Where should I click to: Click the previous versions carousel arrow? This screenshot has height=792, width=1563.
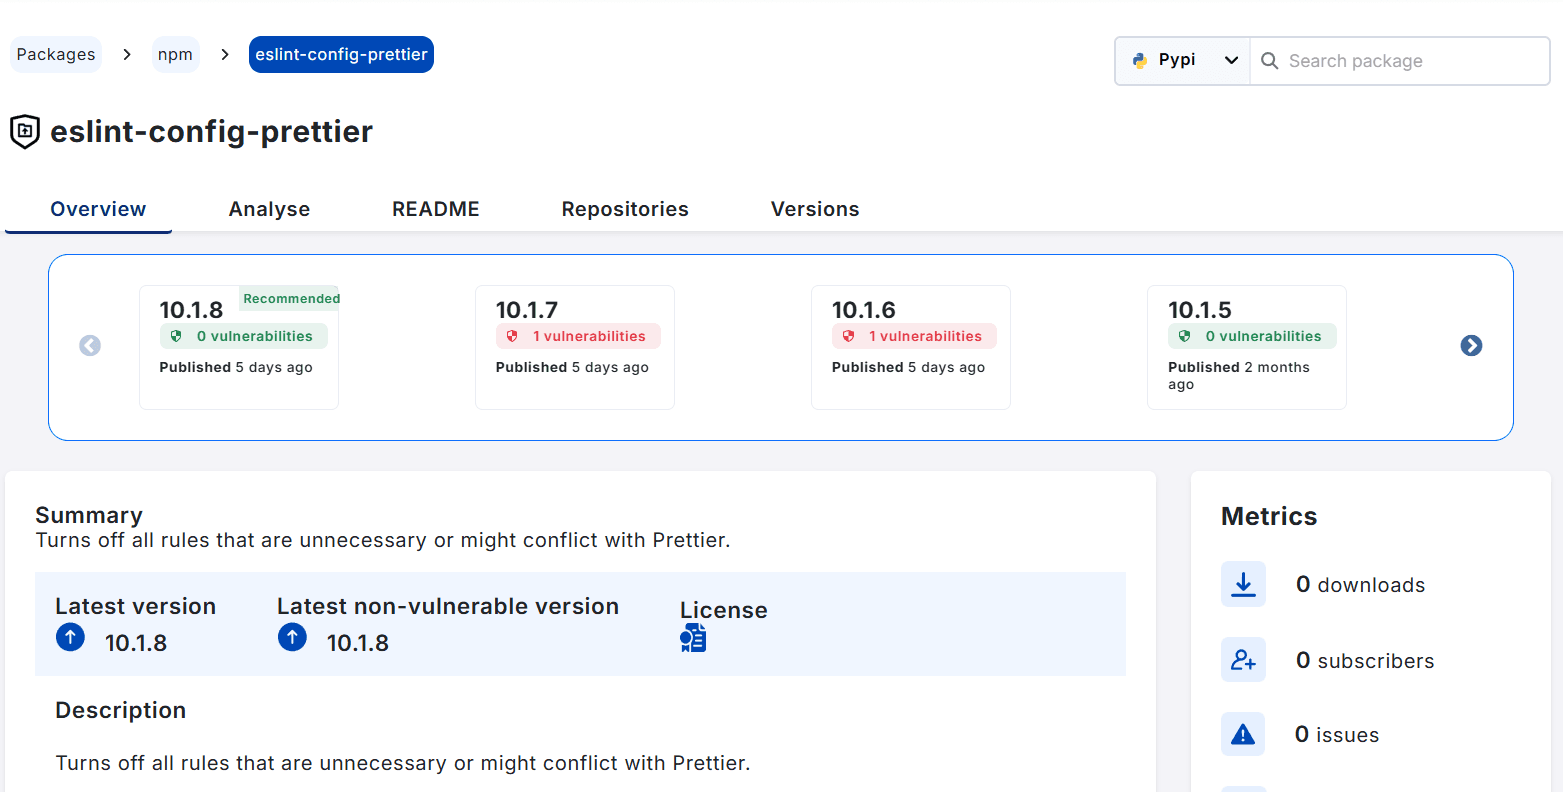pyautogui.click(x=90, y=345)
